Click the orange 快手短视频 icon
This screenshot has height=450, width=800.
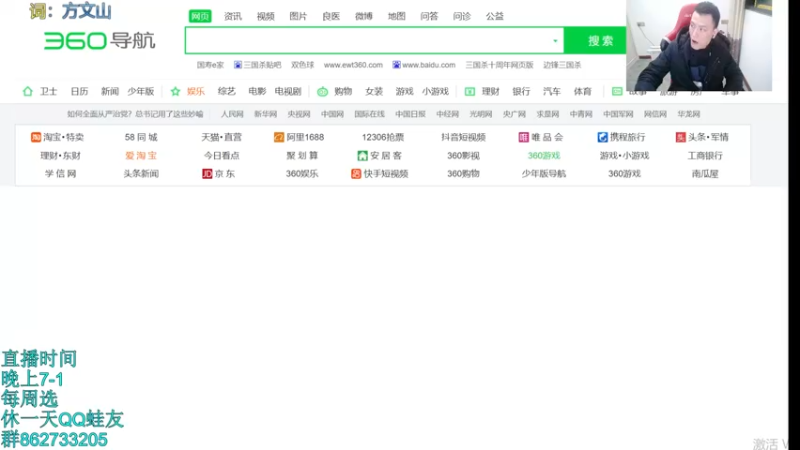(356, 174)
